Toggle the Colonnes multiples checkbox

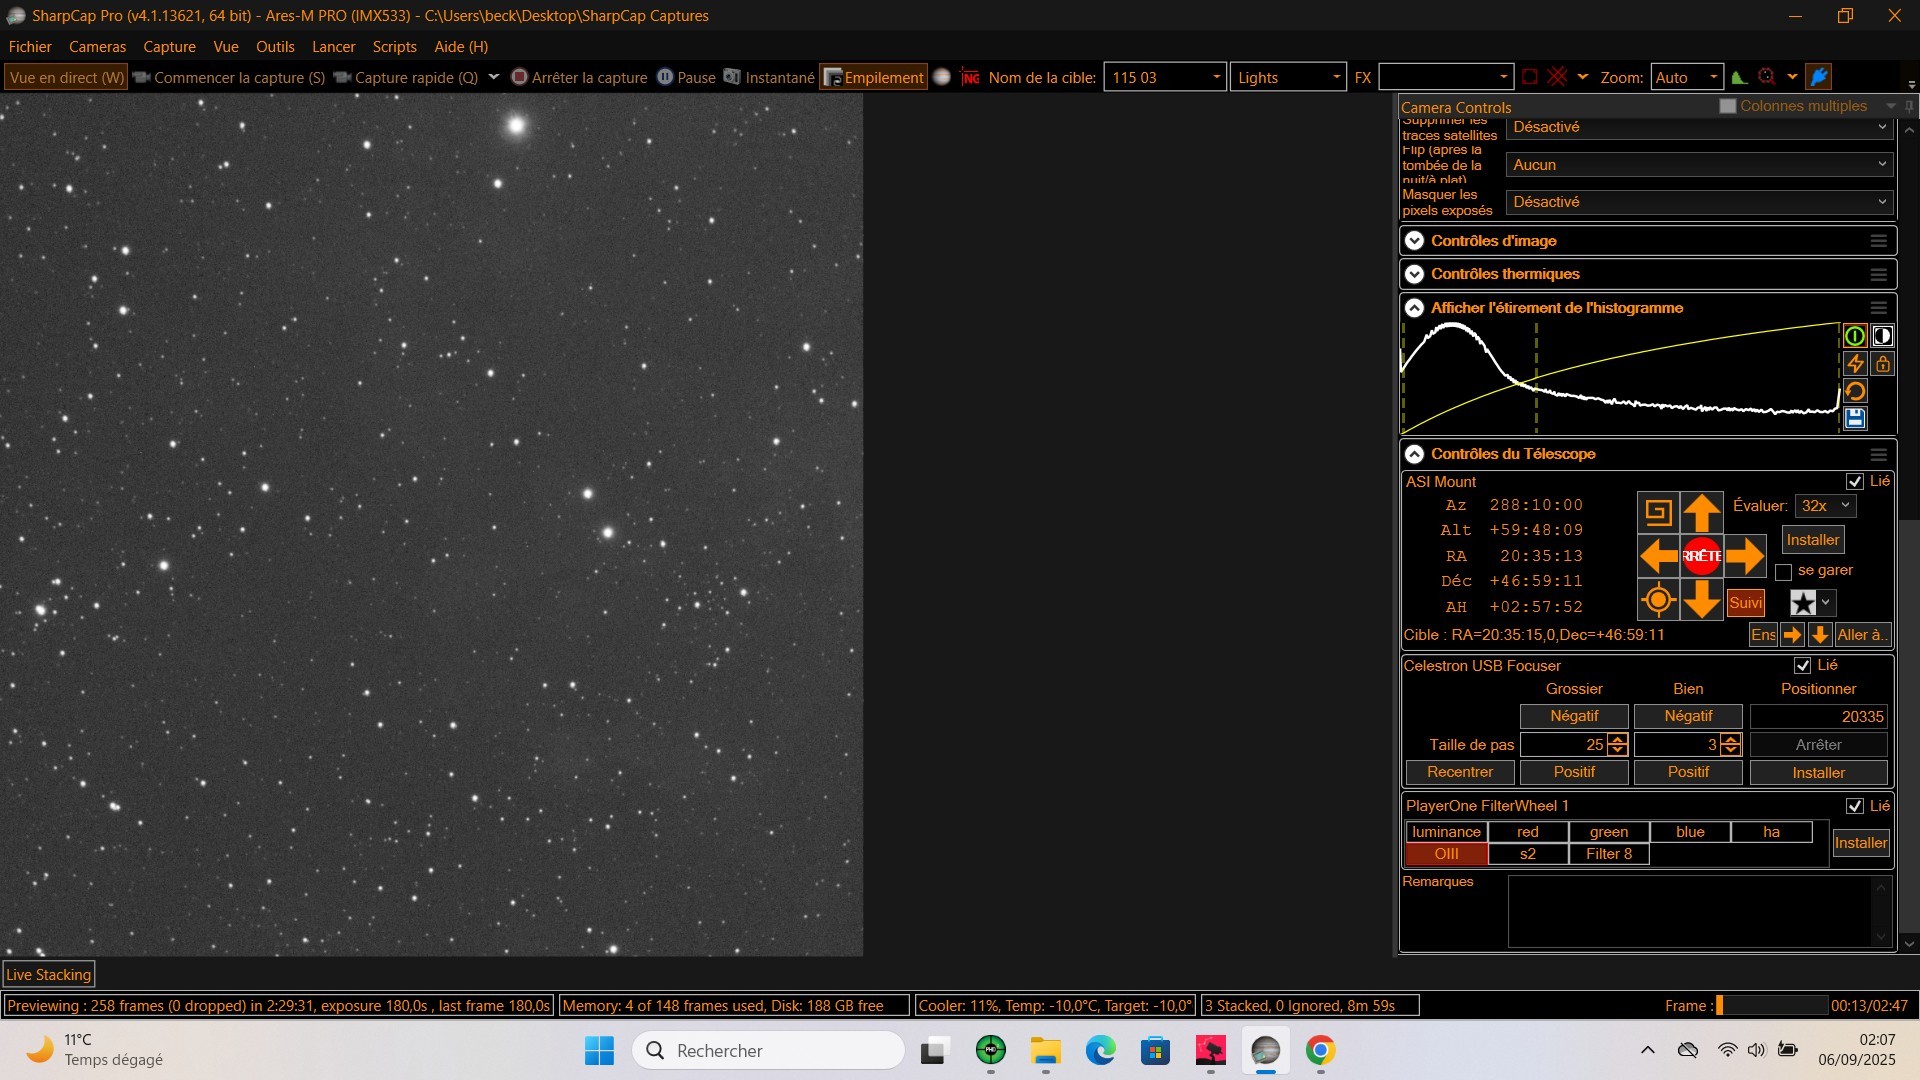pyautogui.click(x=1728, y=106)
